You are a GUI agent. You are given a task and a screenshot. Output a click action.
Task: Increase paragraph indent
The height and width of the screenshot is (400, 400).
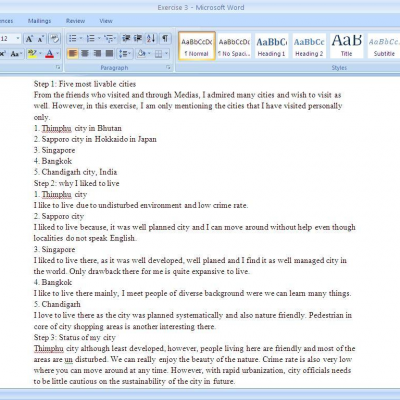[138, 38]
